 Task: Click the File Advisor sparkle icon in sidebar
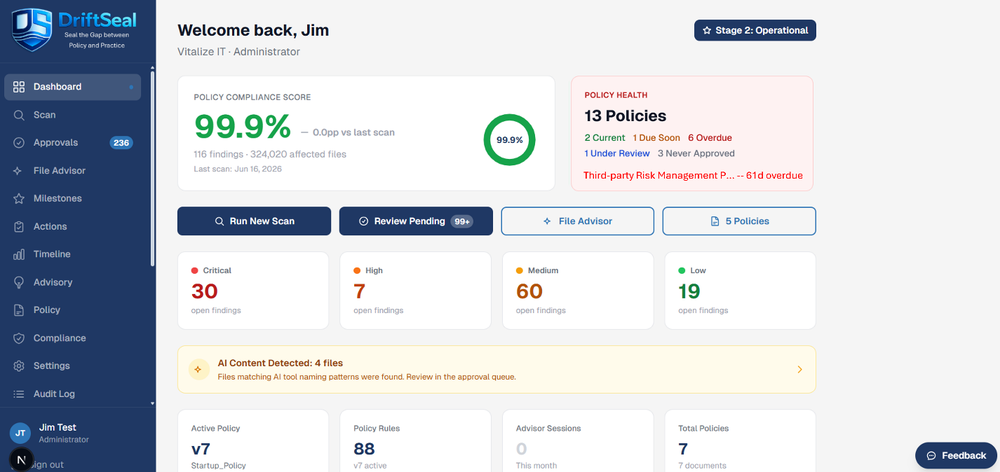[x=19, y=171]
